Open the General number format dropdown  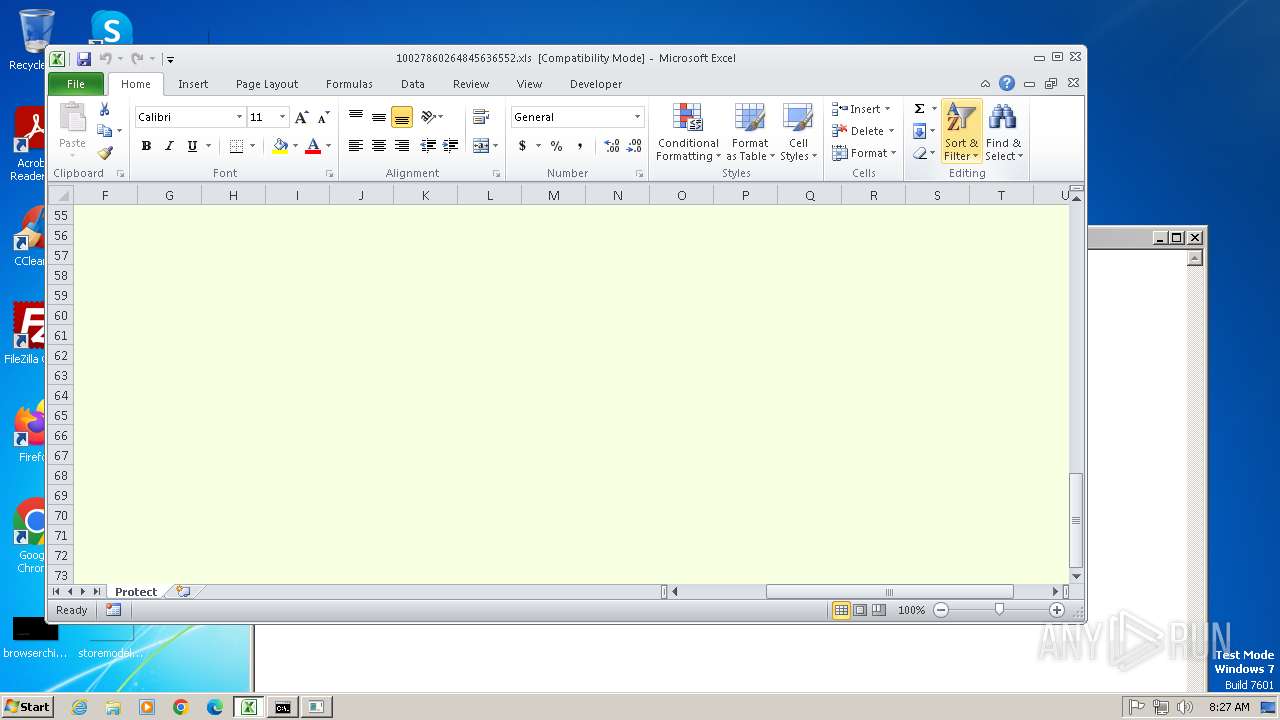pos(637,117)
